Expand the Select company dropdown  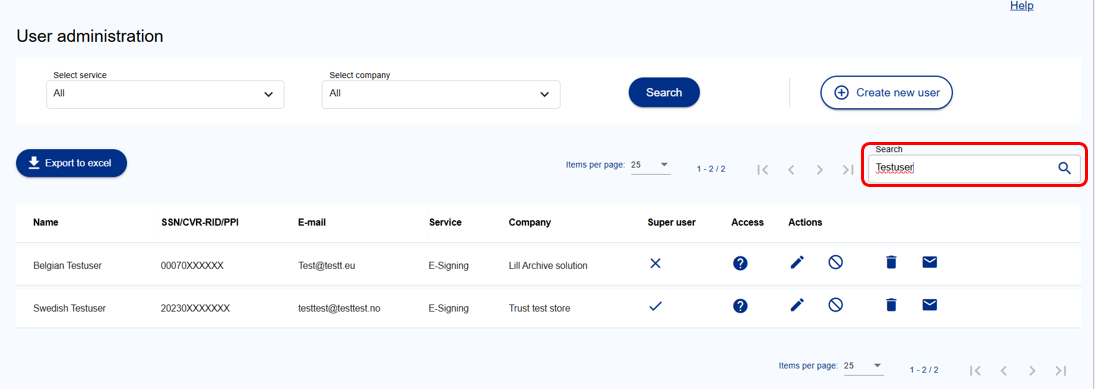(x=441, y=94)
